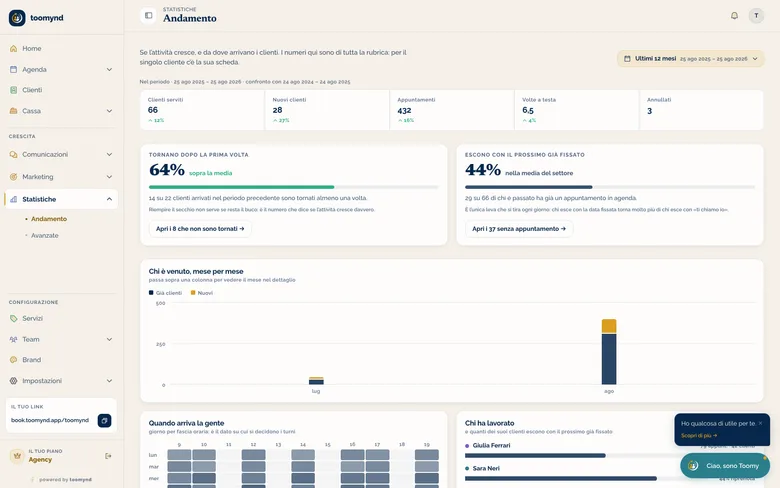Toggle the Già clienti legend swatch
Image resolution: width=780 pixels, height=488 pixels.
pyautogui.click(x=151, y=293)
